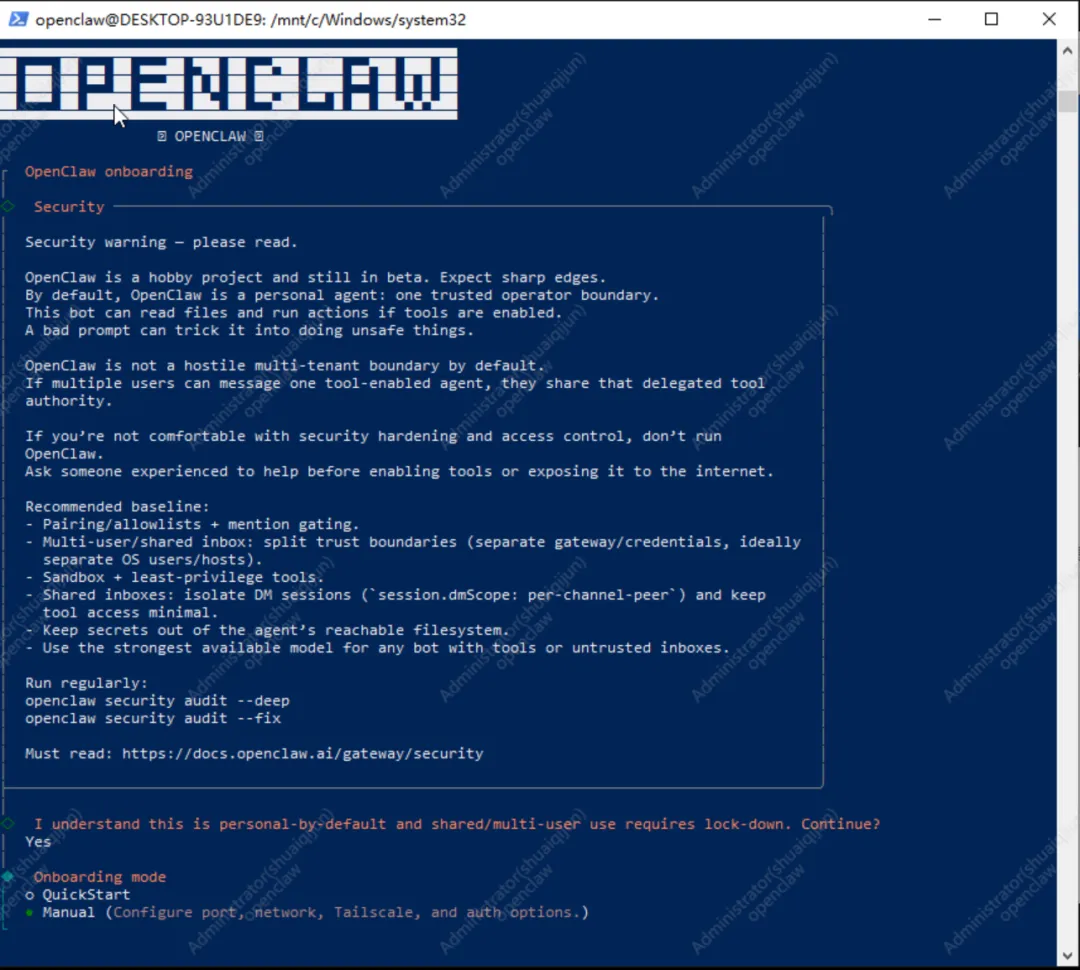Image resolution: width=1080 pixels, height=970 pixels.
Task: Click the 'I understand this is personal-by-default' prompt
Action: pyautogui.click(x=457, y=824)
